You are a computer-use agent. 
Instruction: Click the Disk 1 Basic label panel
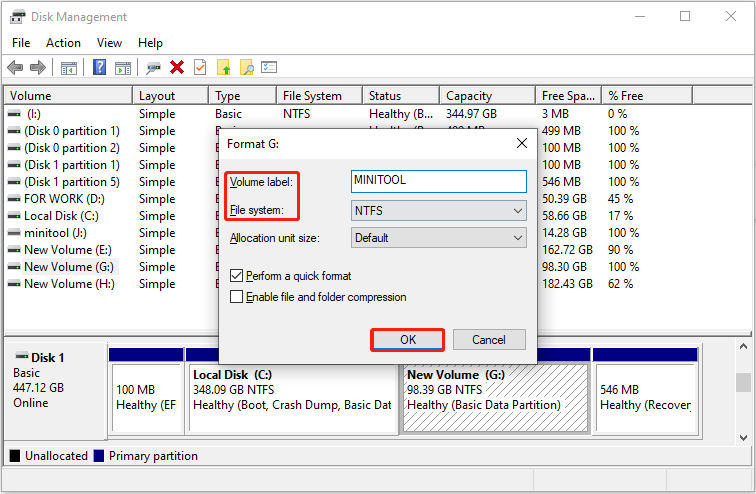55,390
